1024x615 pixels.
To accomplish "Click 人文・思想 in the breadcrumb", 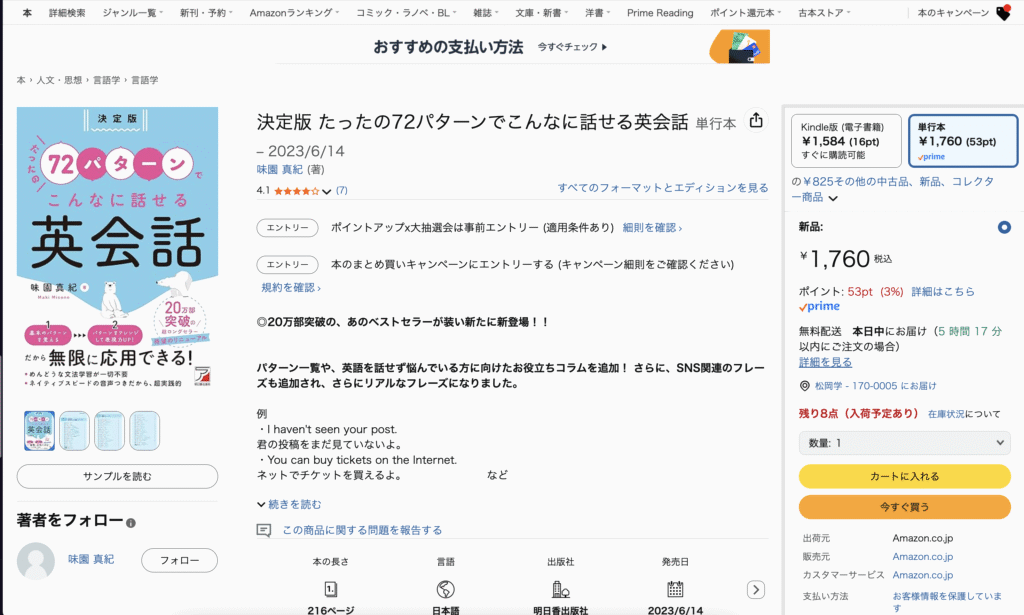I will click(59, 80).
